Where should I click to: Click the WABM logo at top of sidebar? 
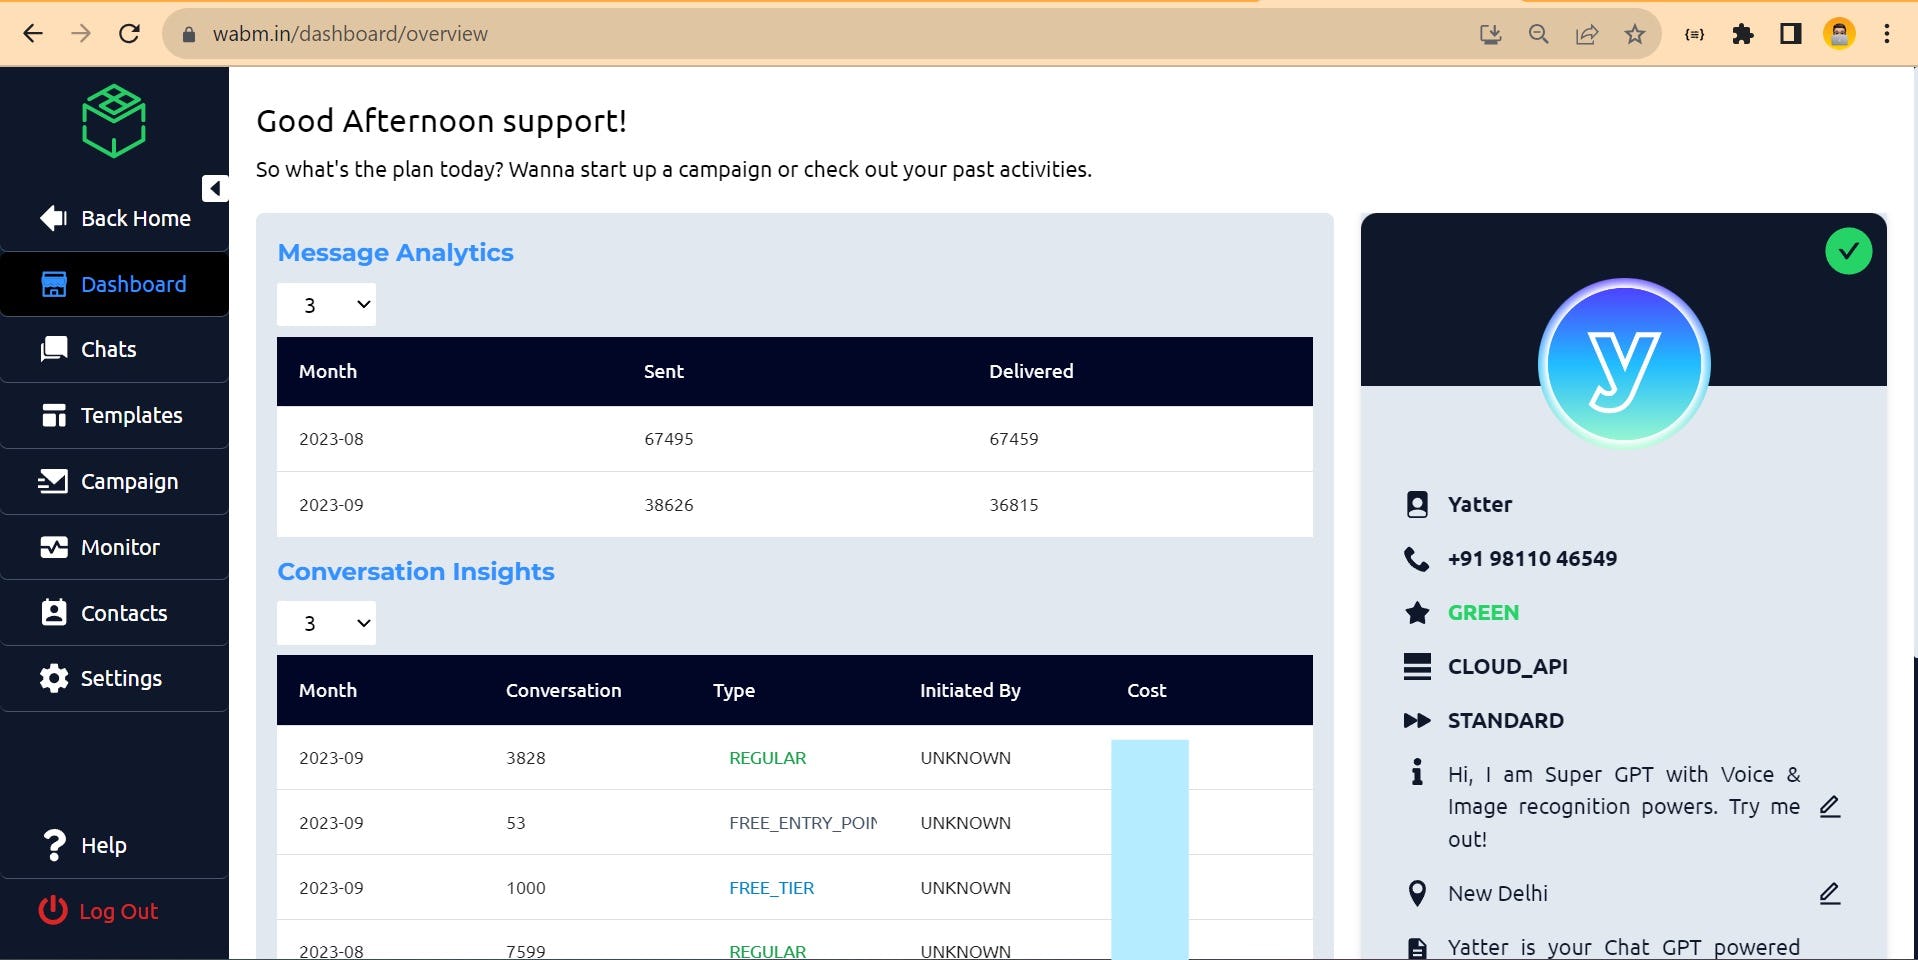pos(114,119)
